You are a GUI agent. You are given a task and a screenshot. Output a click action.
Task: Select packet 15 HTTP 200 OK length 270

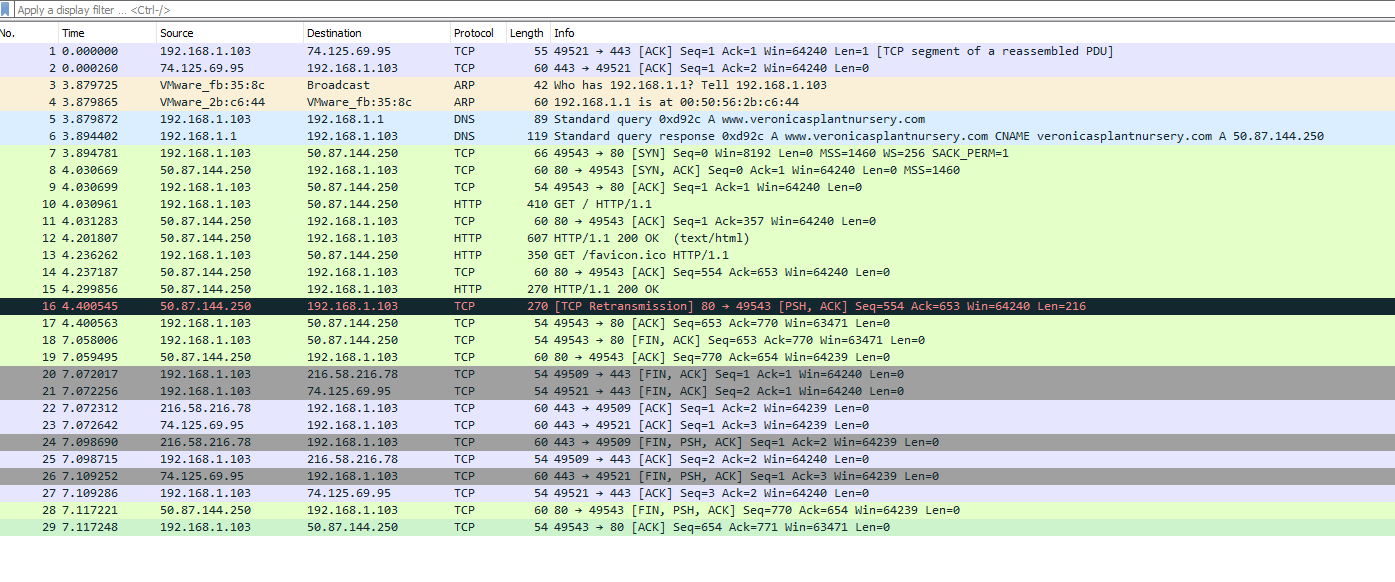click(x=697, y=289)
